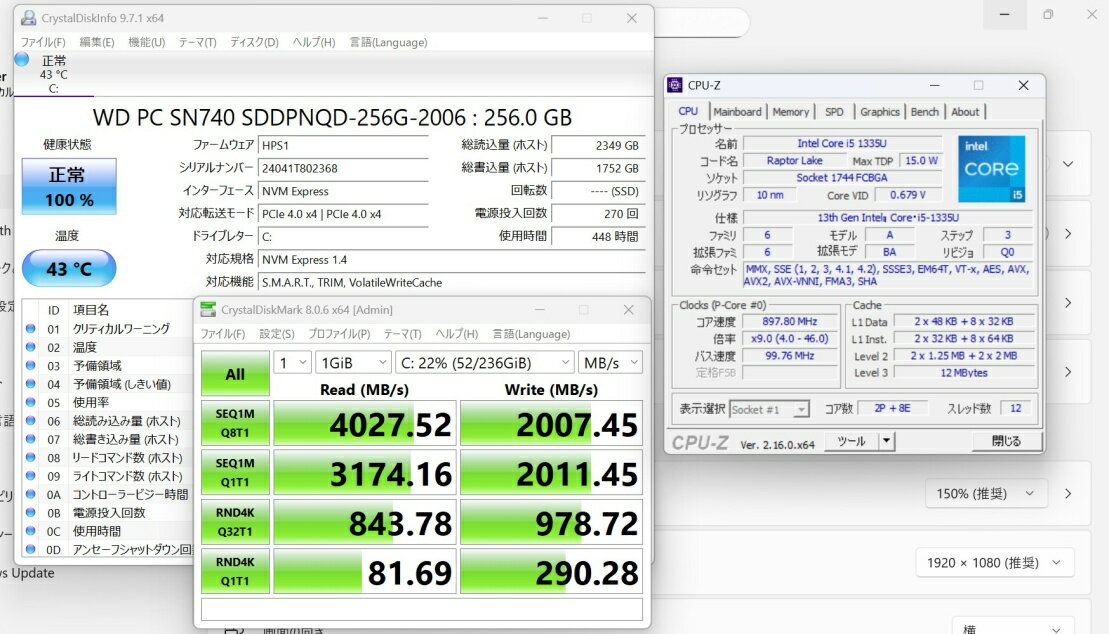Screen dimensions: 1109x634
Task: Switch to the Memory tab in CPU-Z
Action: [790, 112]
